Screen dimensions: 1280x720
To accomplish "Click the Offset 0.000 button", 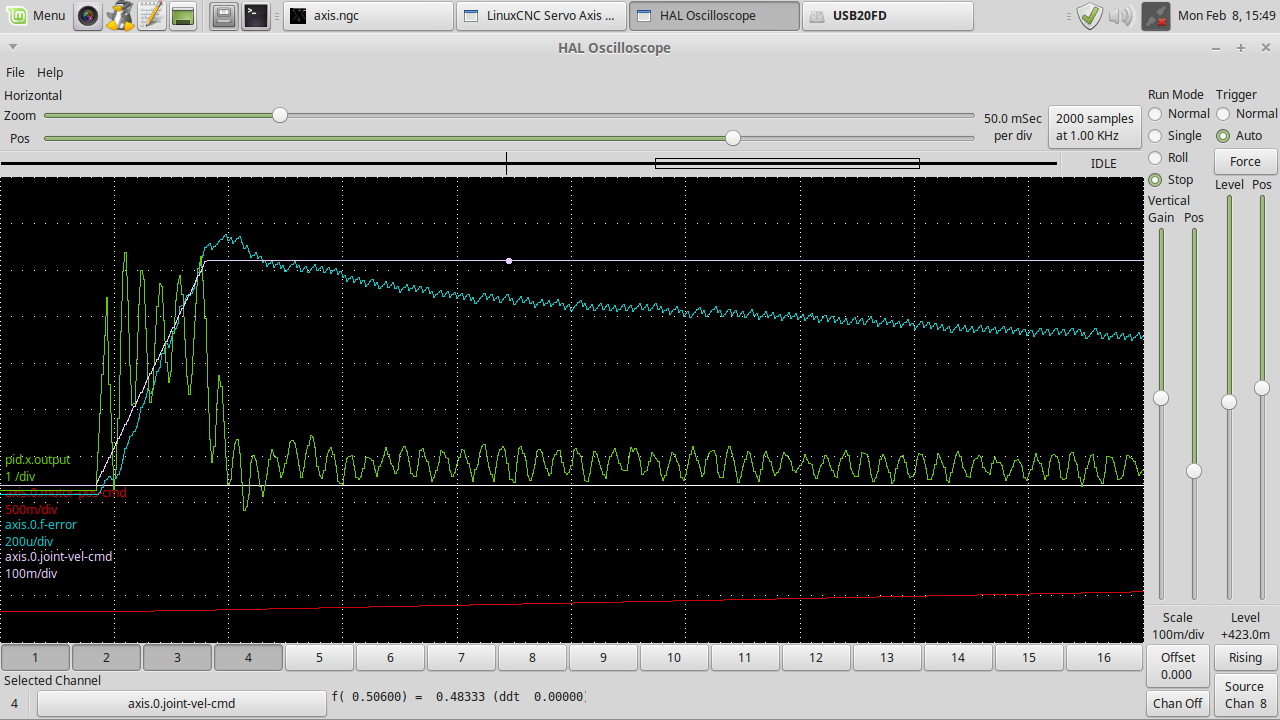I will [1177, 665].
